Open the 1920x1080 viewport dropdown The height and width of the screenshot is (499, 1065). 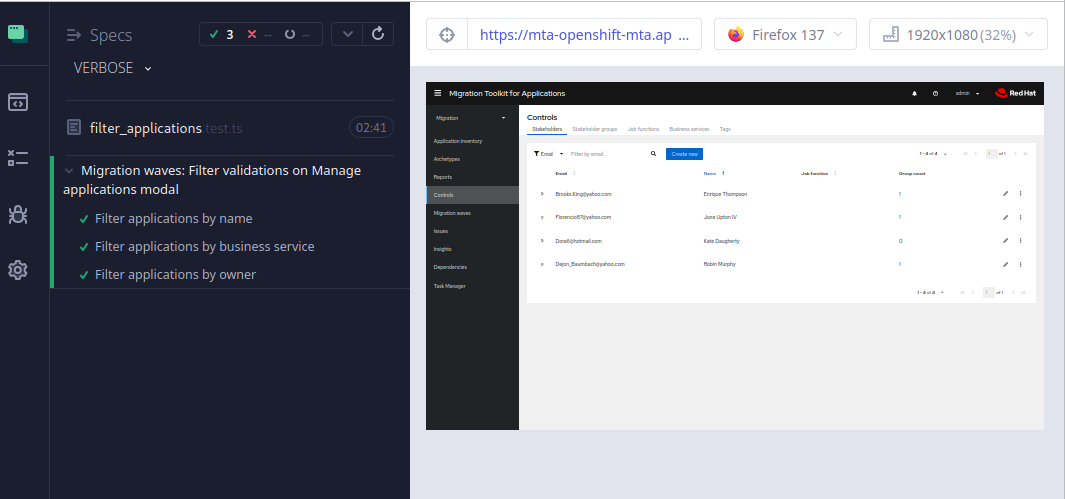click(x=957, y=34)
